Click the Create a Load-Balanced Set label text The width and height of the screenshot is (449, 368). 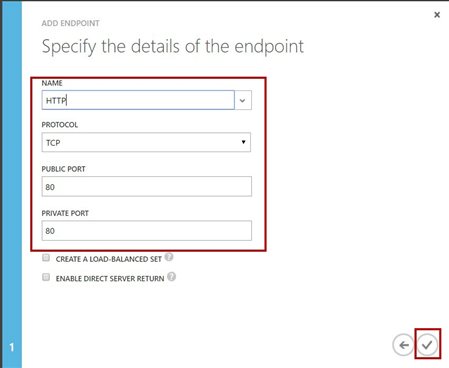[x=109, y=259]
